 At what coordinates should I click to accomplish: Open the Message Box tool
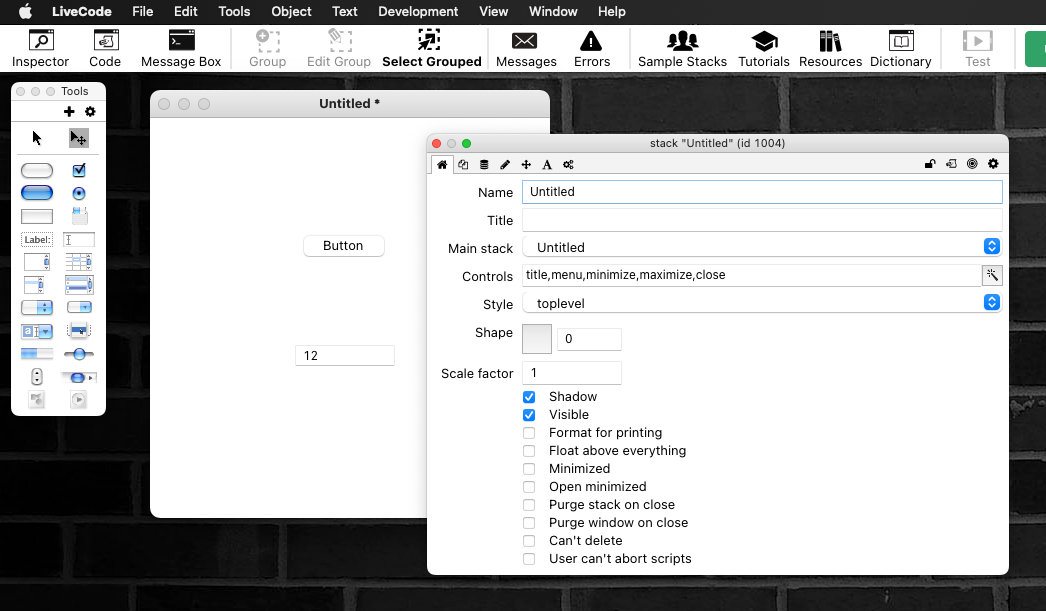coord(181,48)
